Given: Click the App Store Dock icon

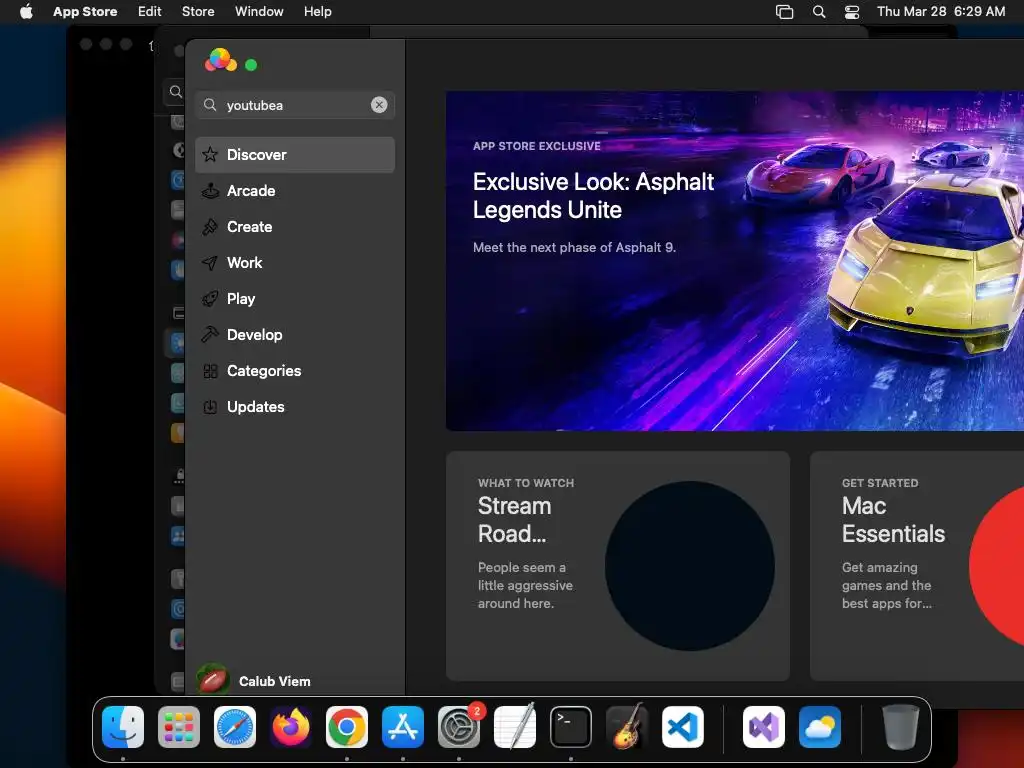Looking at the screenshot, I should (403, 727).
